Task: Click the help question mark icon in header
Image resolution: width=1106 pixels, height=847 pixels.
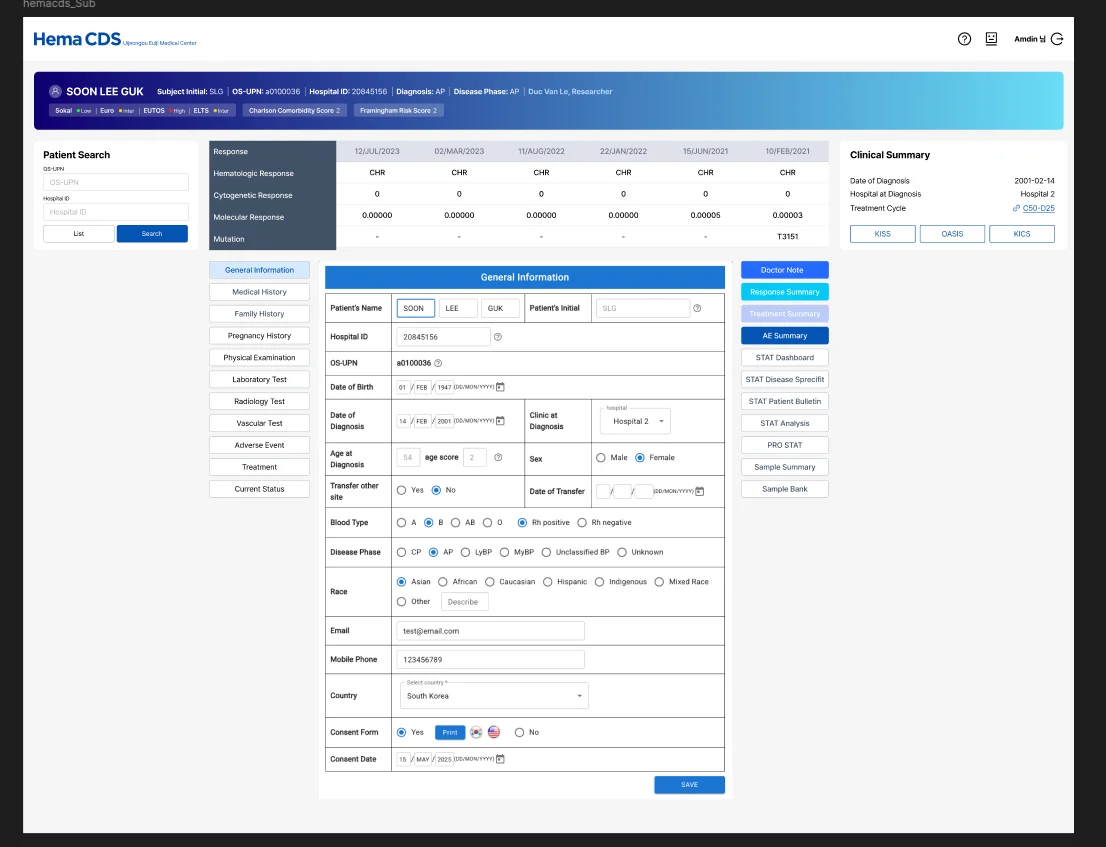Action: click(964, 39)
